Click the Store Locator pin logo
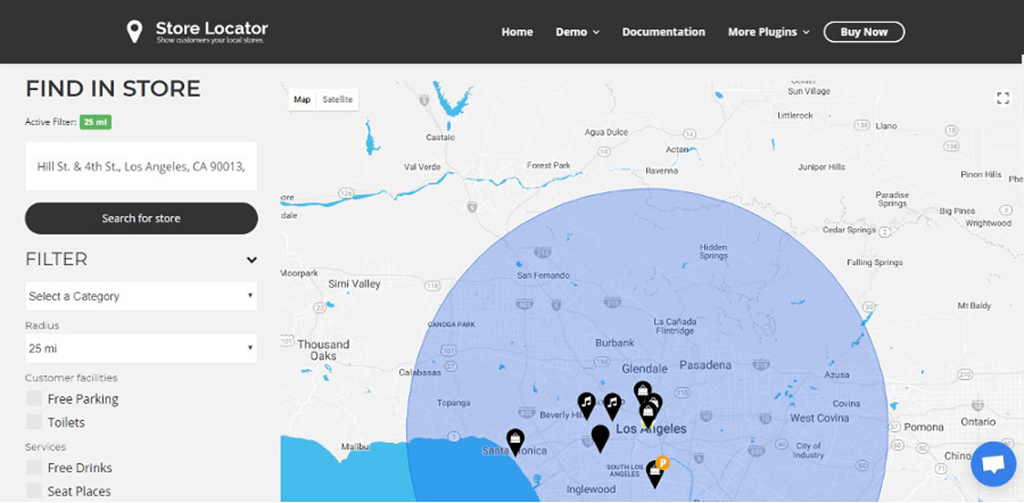The image size is (1024, 503). tap(134, 31)
